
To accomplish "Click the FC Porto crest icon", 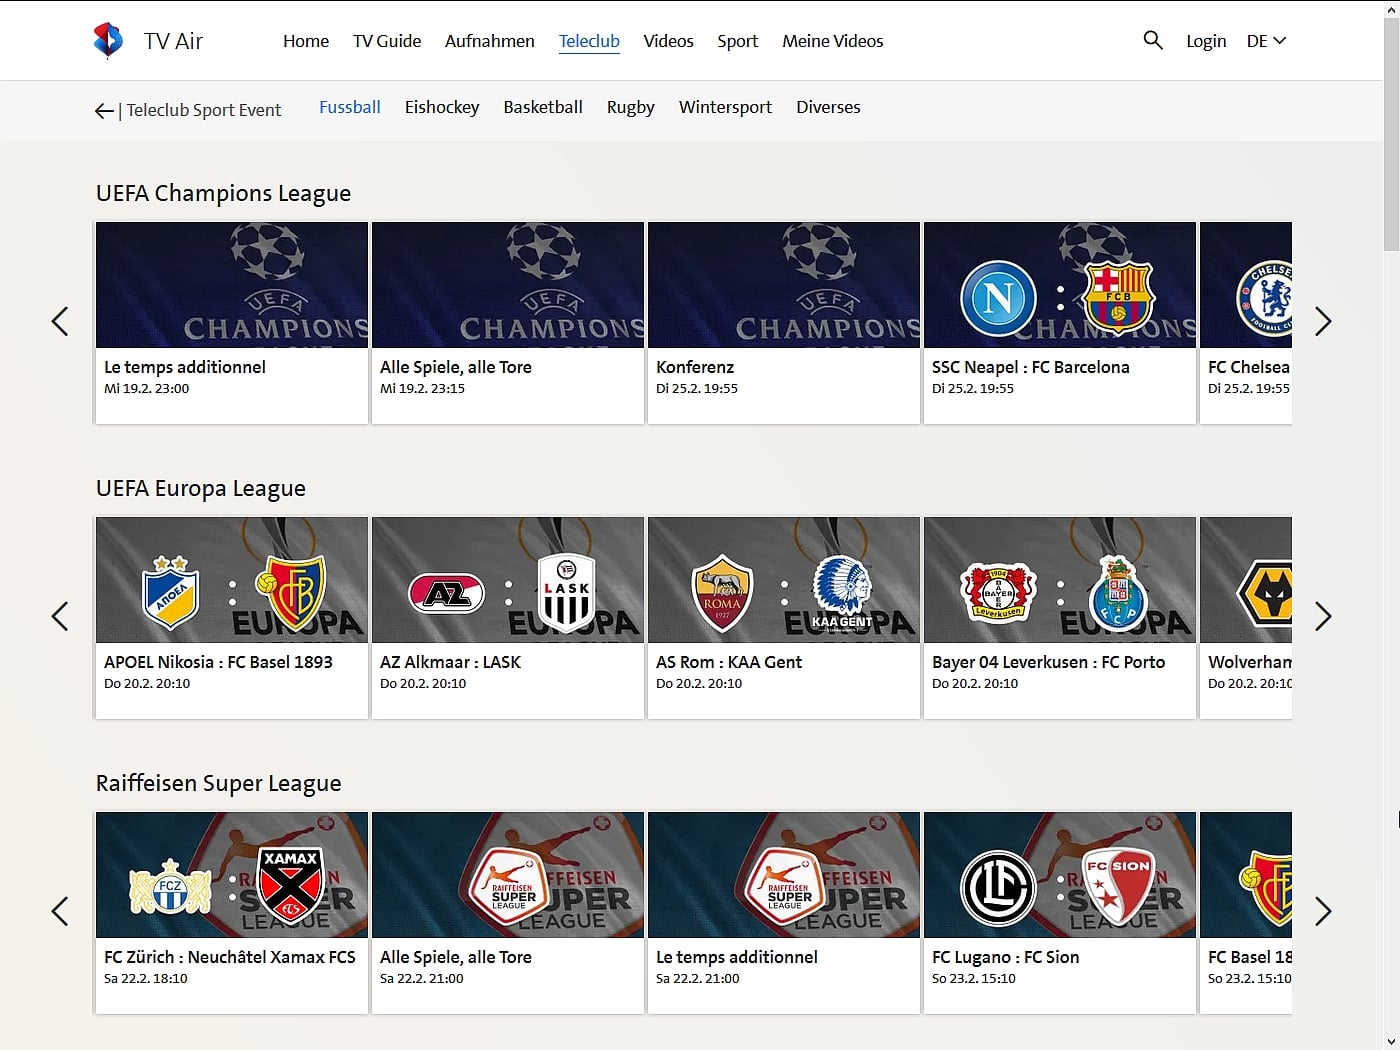I will (1118, 592).
